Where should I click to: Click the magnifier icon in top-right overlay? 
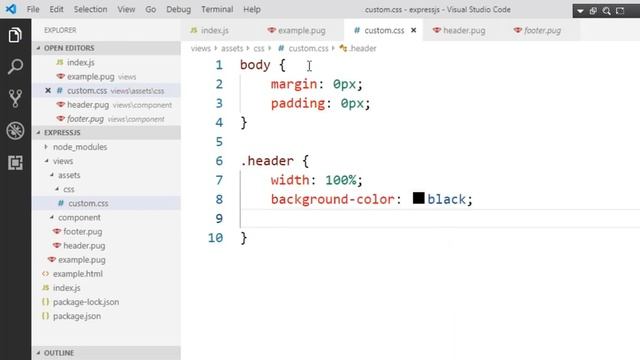[x=607, y=11]
